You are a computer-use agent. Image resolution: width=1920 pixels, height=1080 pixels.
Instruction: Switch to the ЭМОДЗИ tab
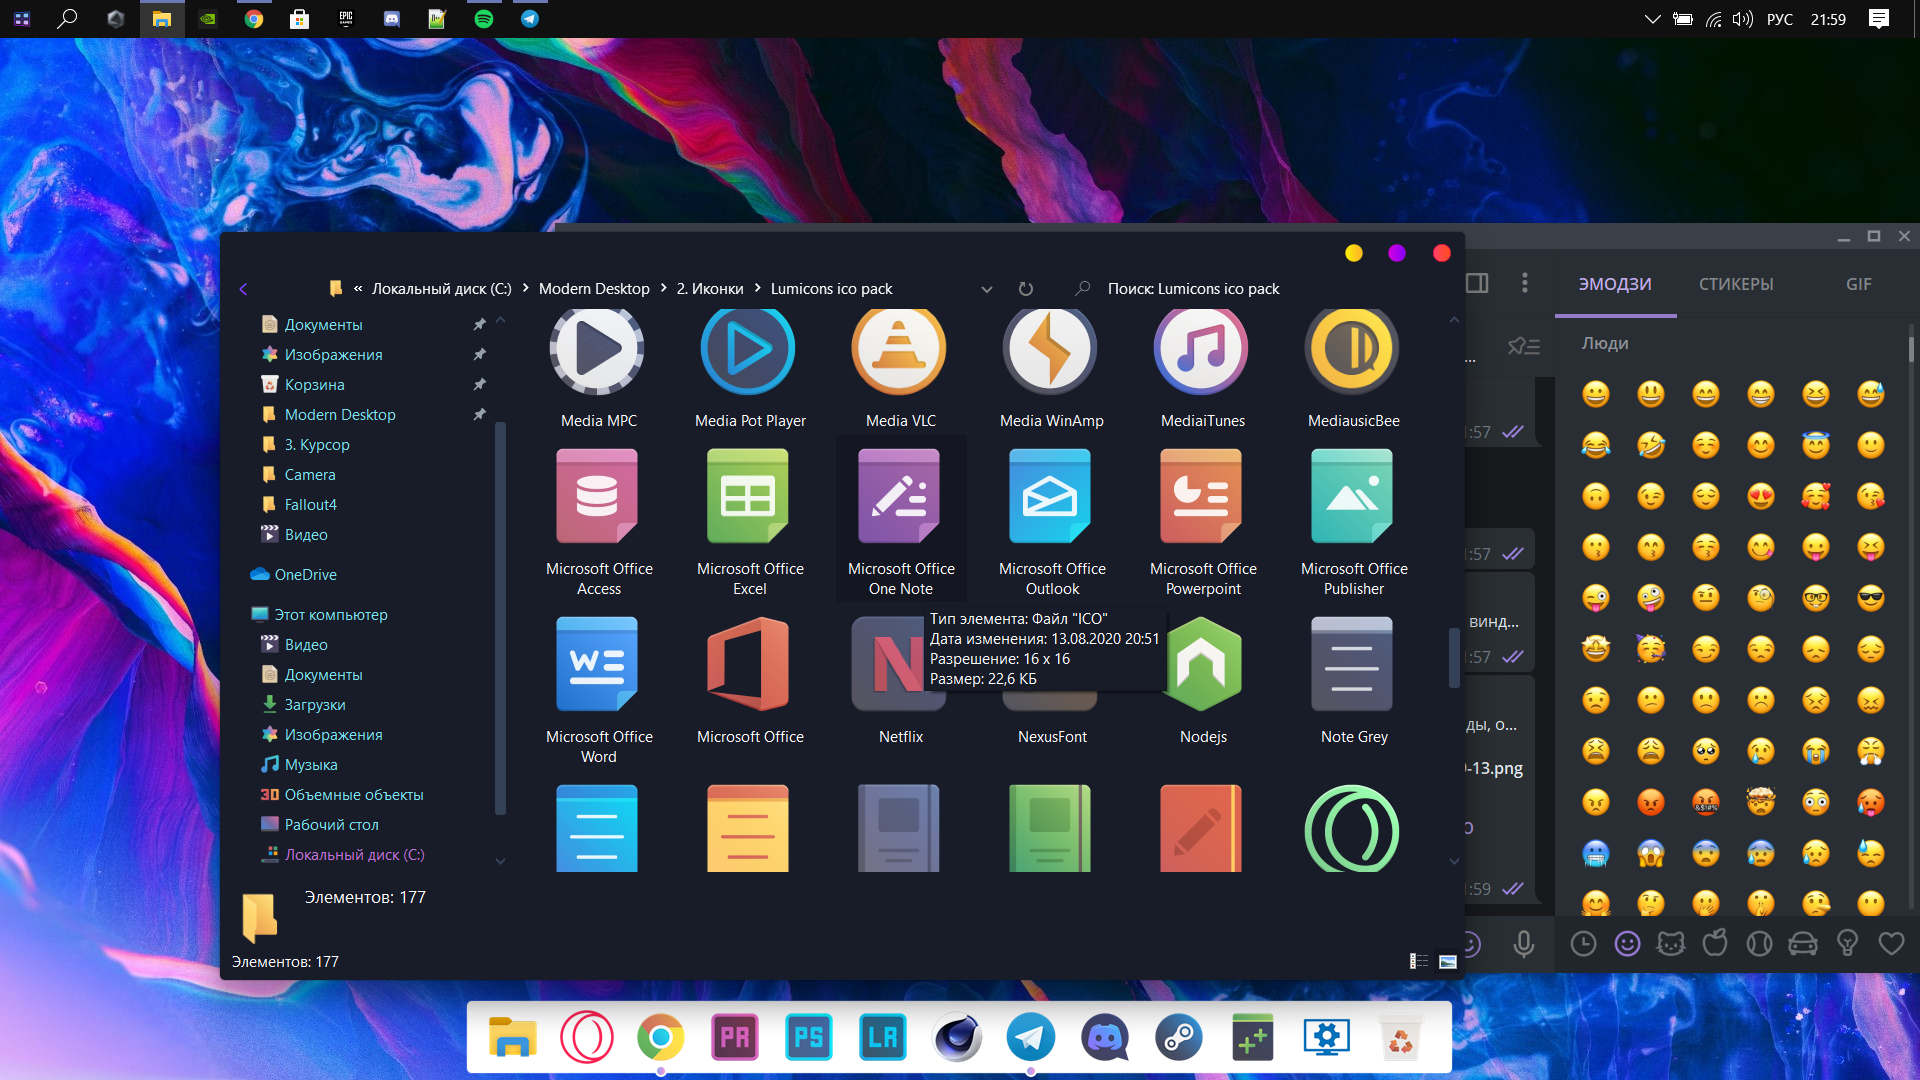[1615, 284]
